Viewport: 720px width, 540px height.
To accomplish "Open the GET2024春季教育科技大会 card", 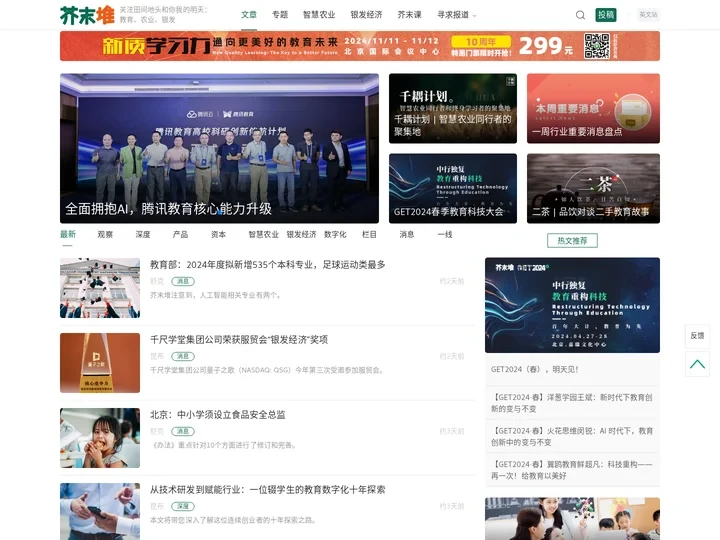I will point(453,188).
